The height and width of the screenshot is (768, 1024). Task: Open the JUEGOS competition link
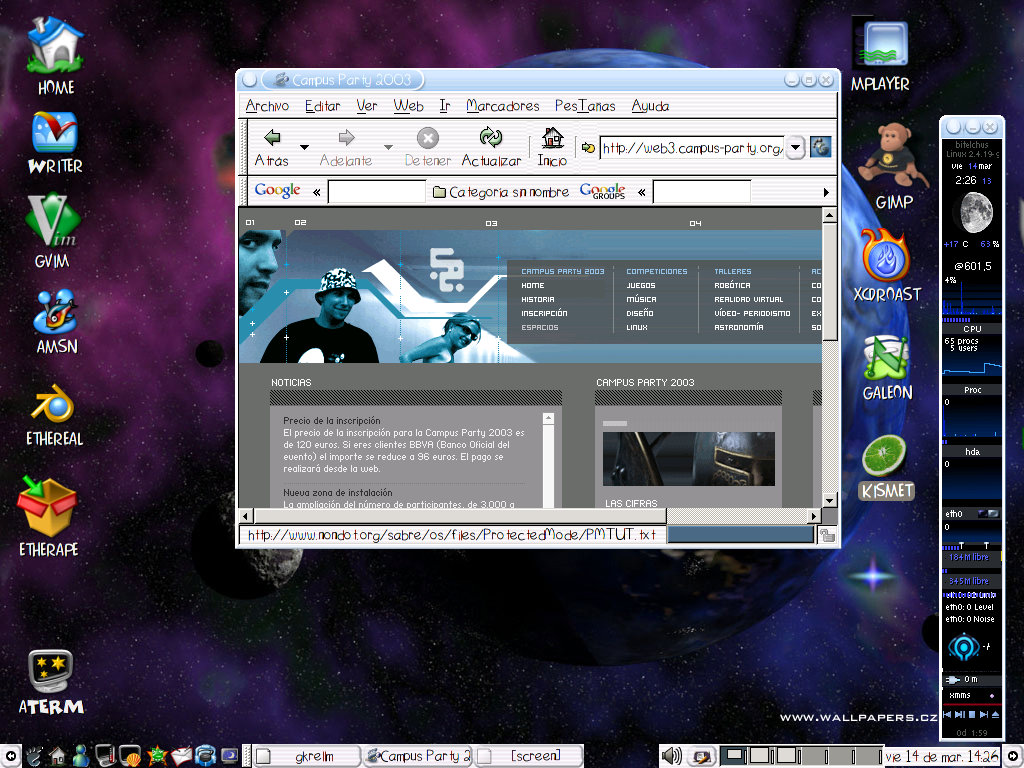641,285
